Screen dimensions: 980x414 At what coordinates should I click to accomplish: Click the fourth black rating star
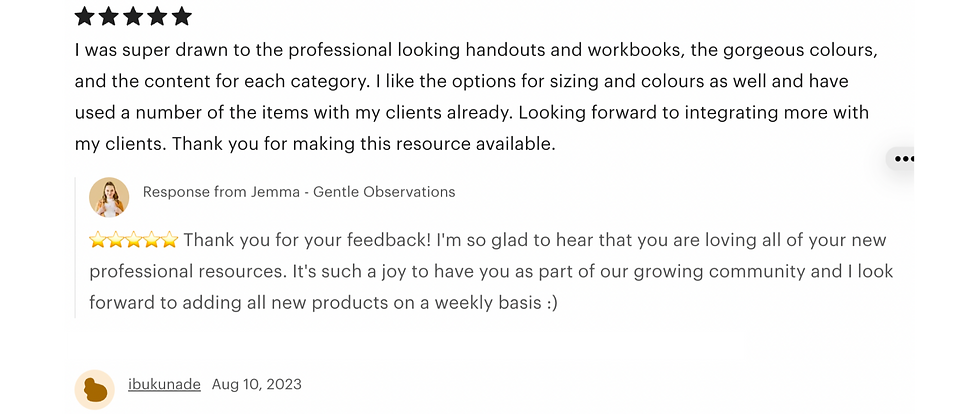[157, 16]
